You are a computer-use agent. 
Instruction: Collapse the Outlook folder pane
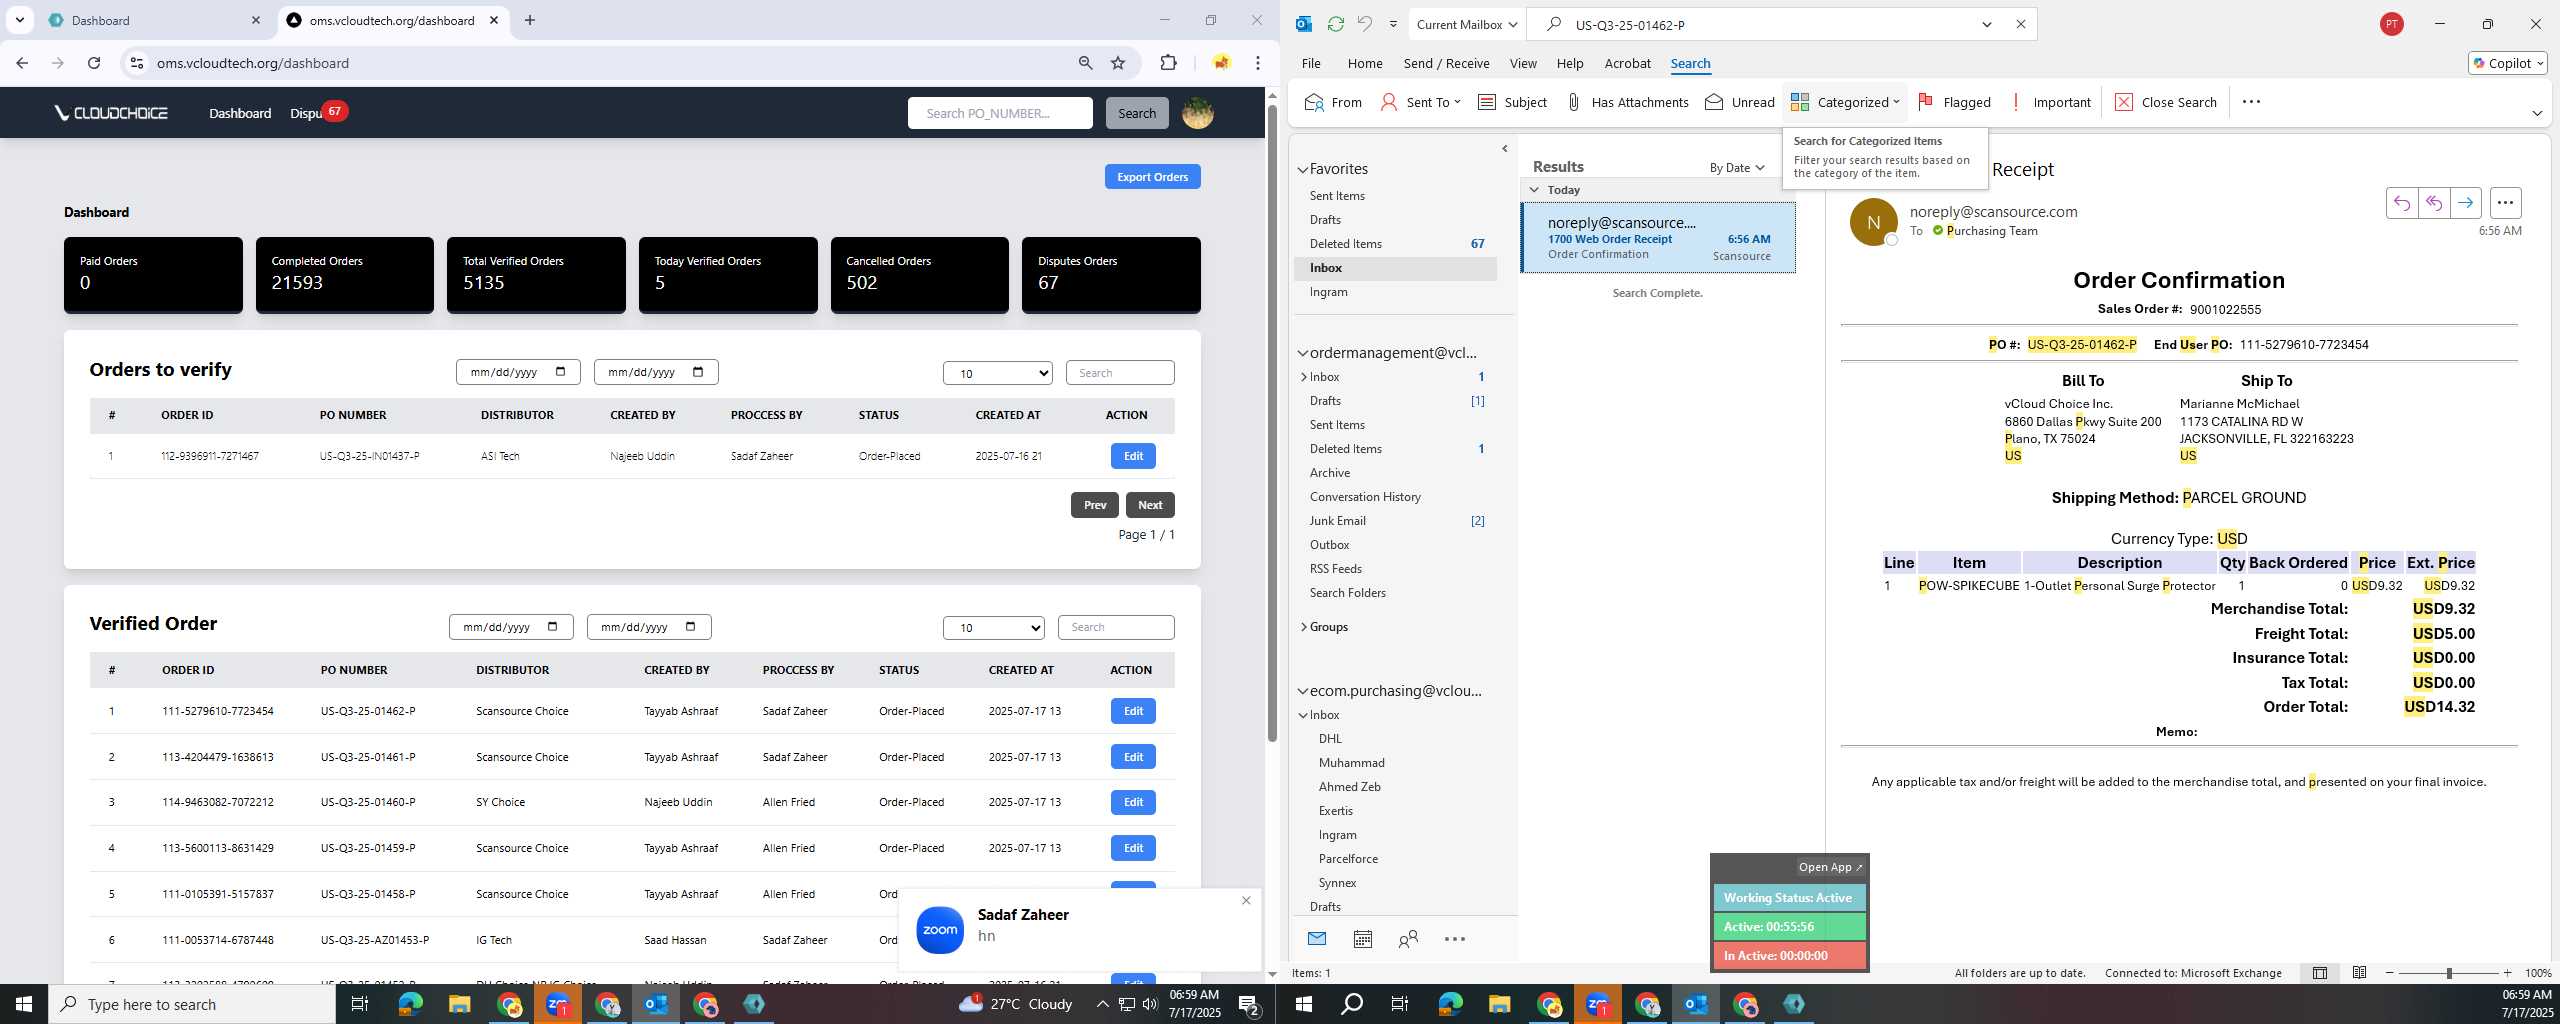[1505, 149]
